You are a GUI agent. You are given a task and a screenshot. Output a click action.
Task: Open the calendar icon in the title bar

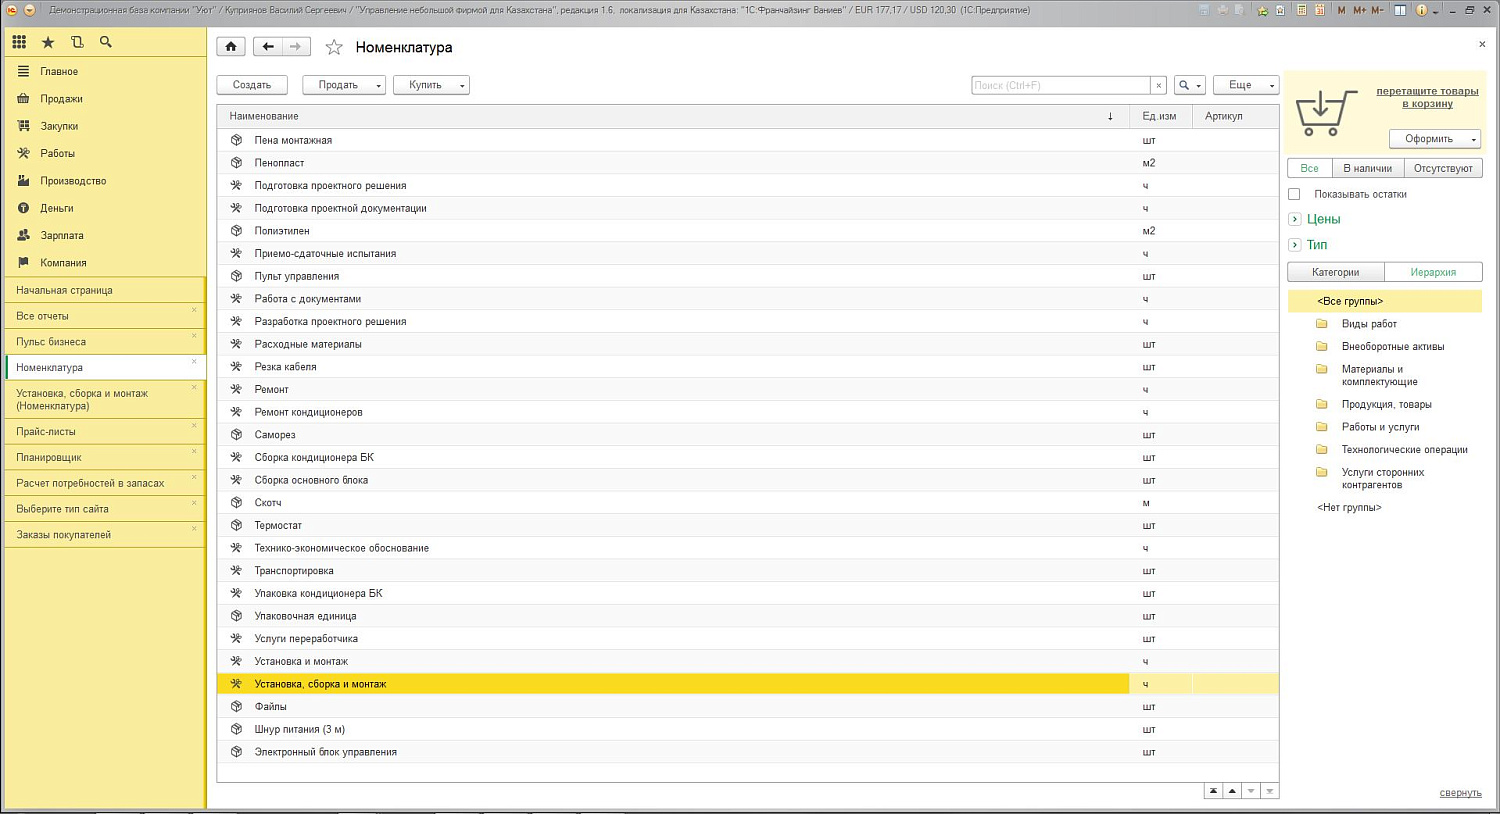1320,10
